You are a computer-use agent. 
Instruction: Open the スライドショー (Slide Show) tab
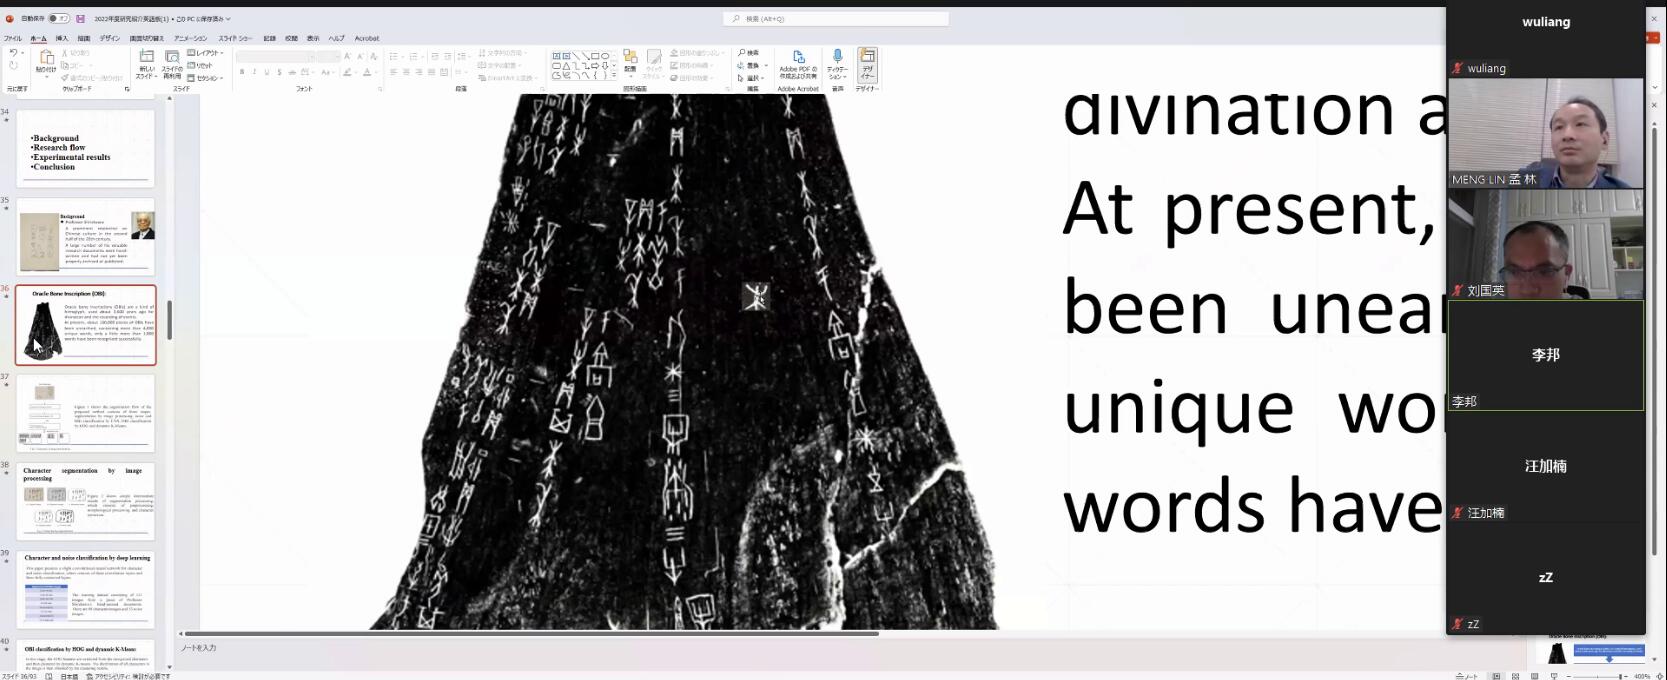[236, 38]
